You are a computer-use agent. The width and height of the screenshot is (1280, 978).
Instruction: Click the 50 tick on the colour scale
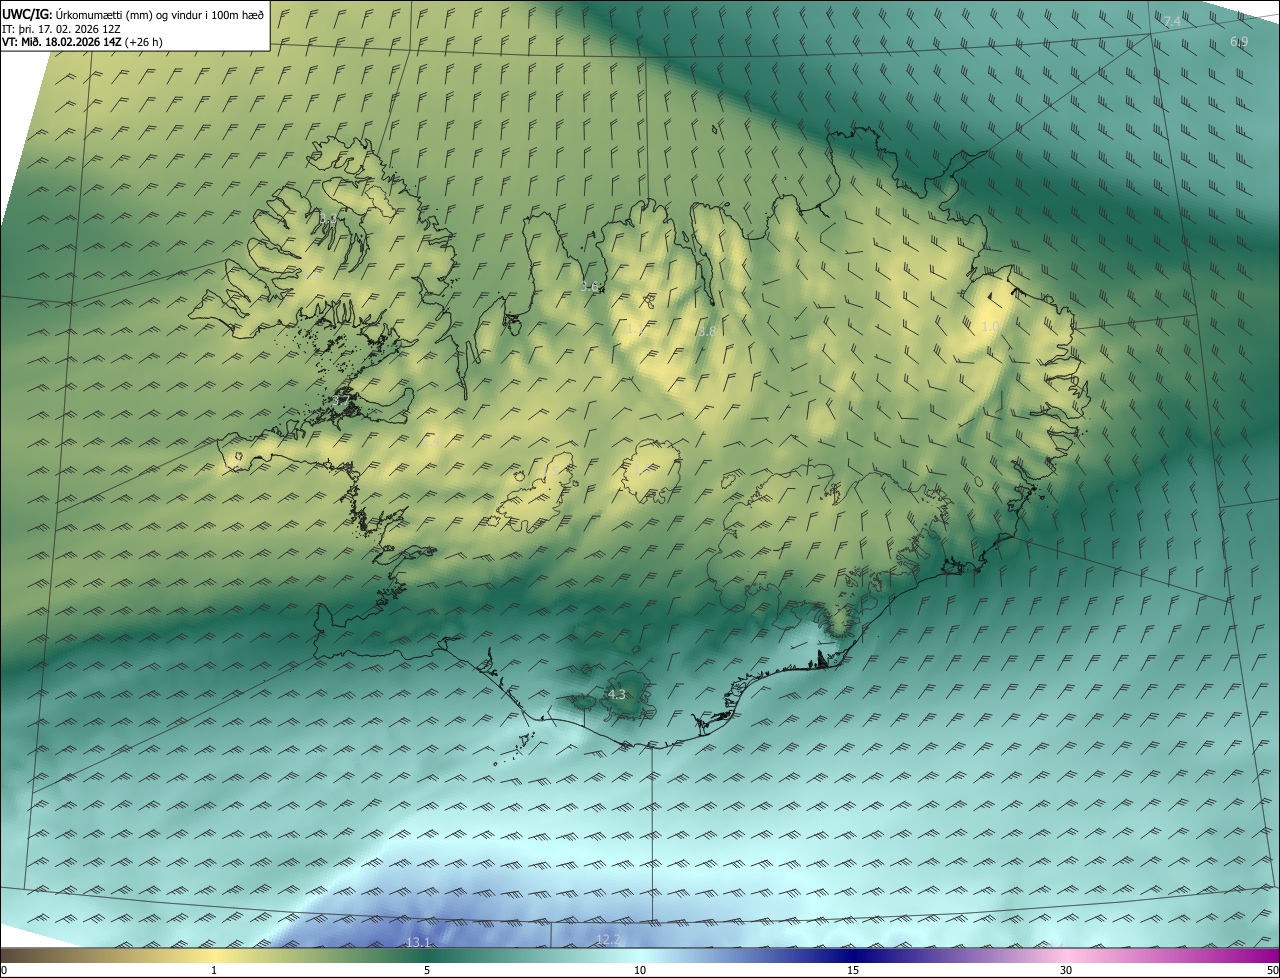[1271, 970]
